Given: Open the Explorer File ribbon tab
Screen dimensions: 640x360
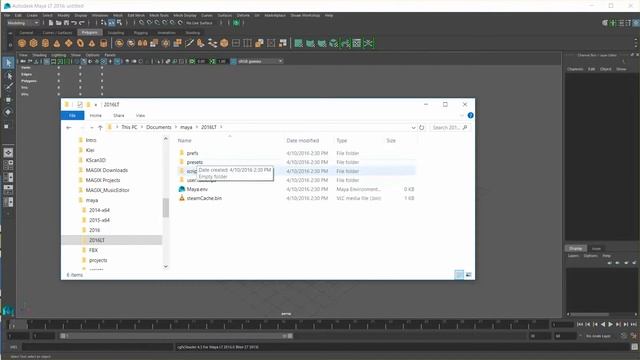Looking at the screenshot, I should click(72, 116).
